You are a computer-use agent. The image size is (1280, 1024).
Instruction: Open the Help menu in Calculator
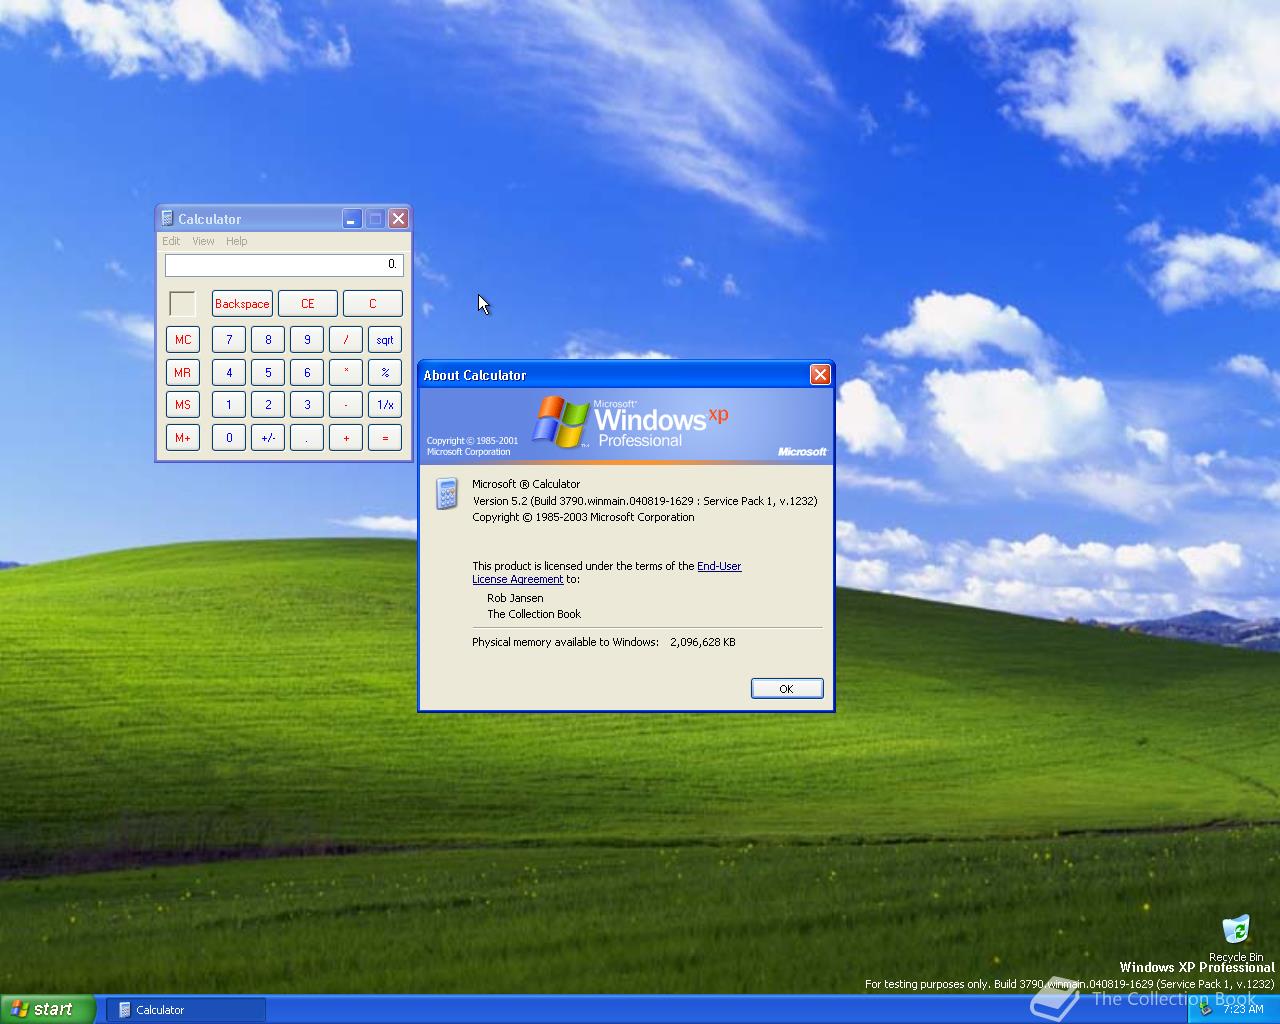(236, 241)
